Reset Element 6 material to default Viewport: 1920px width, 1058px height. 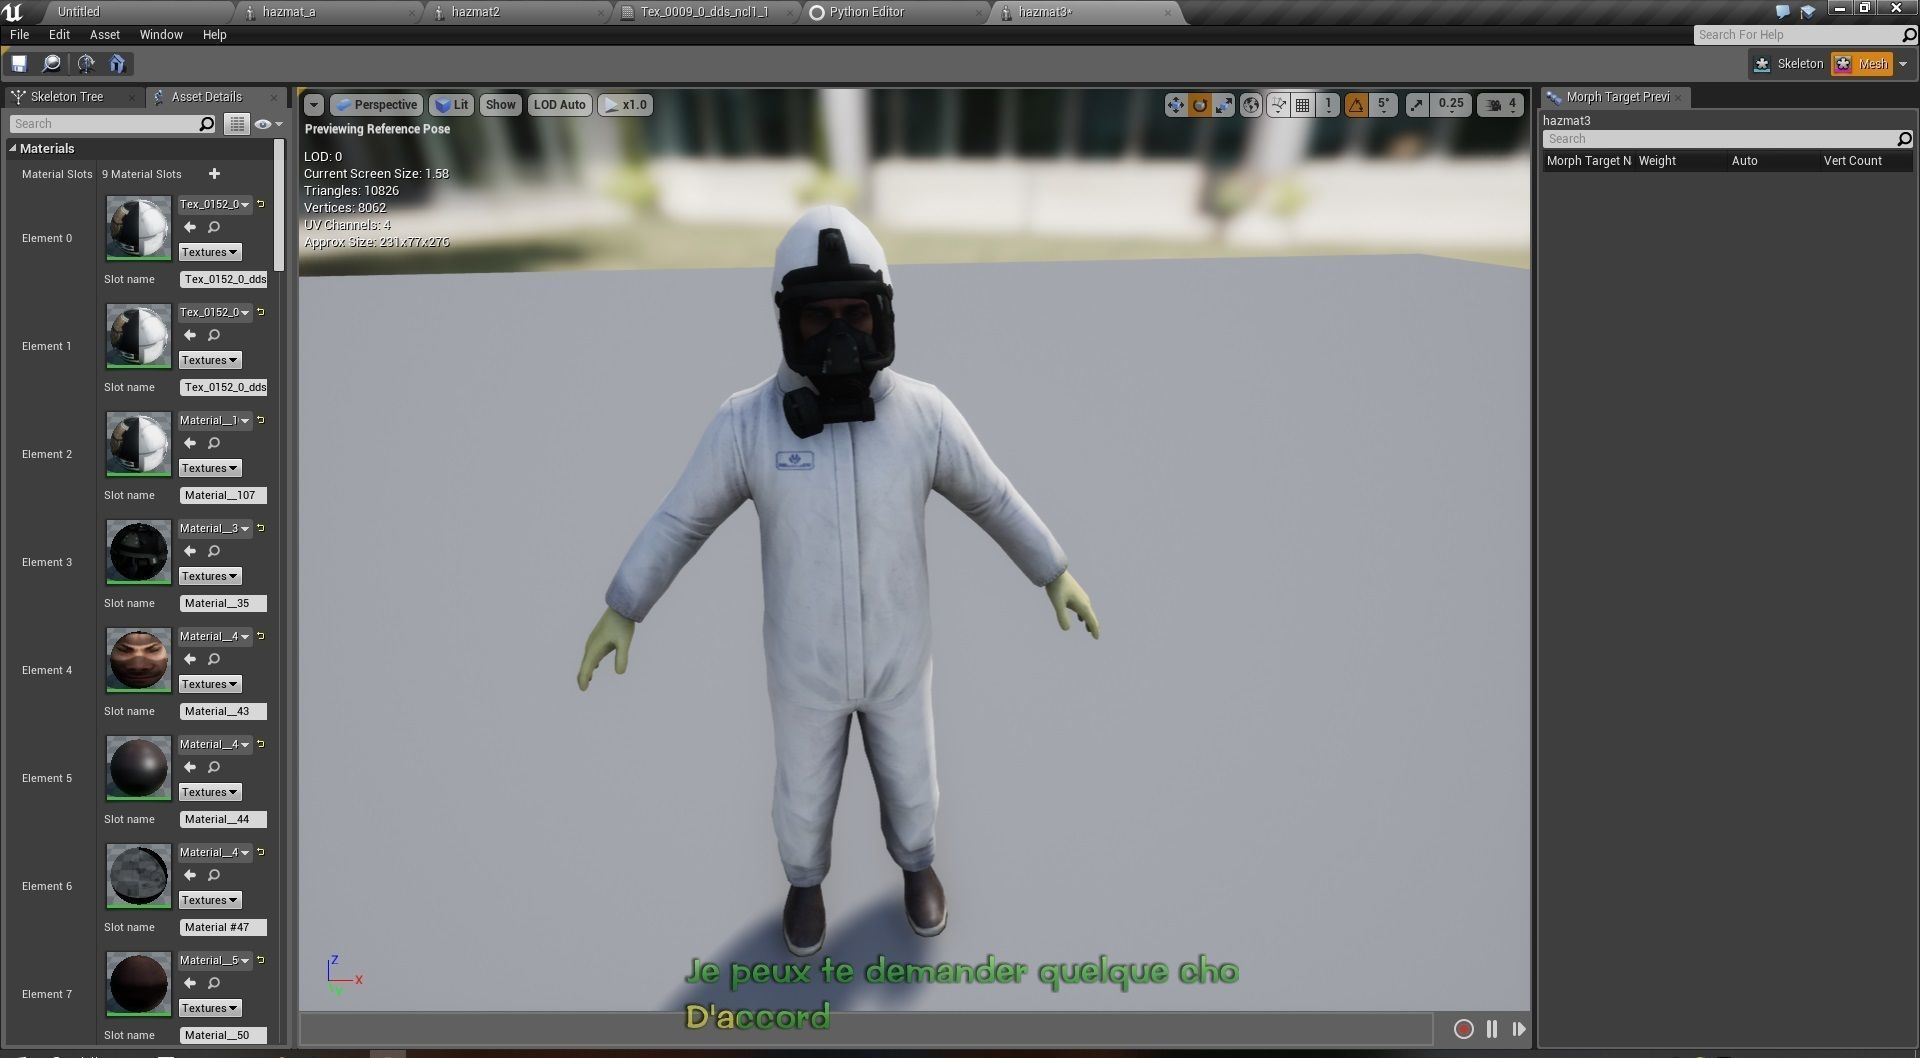(261, 852)
